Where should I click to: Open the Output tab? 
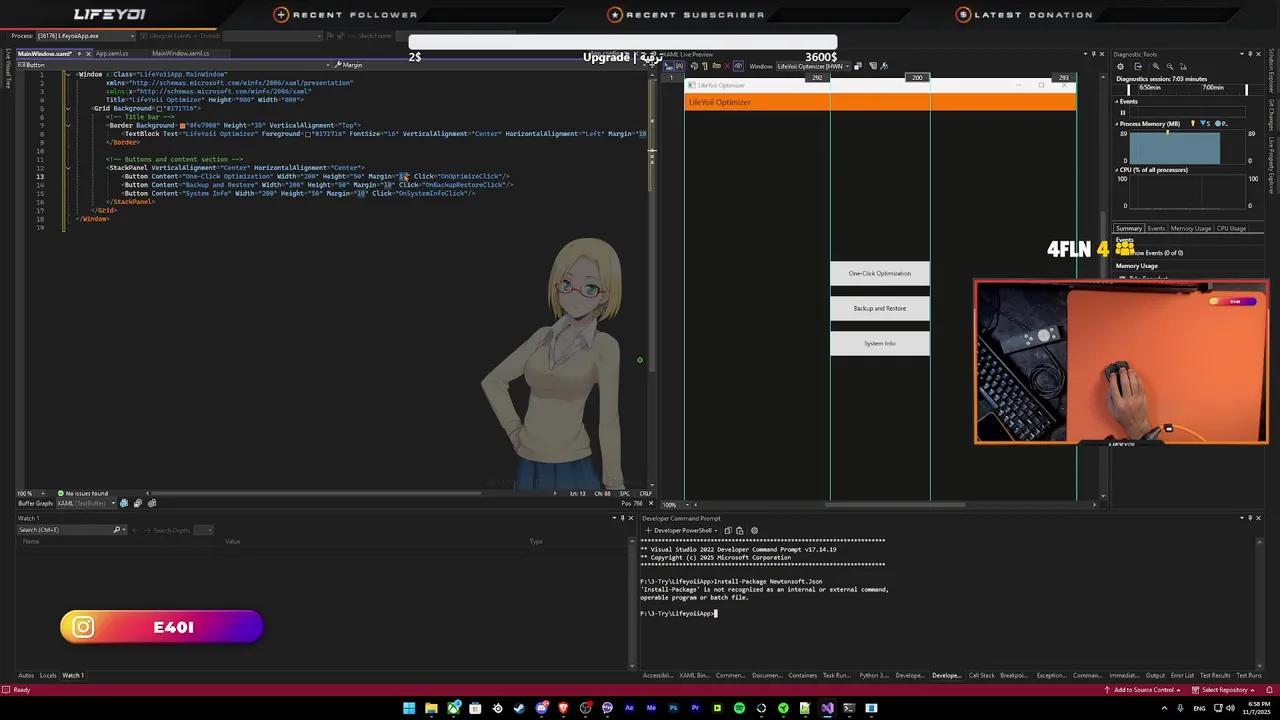point(1155,675)
